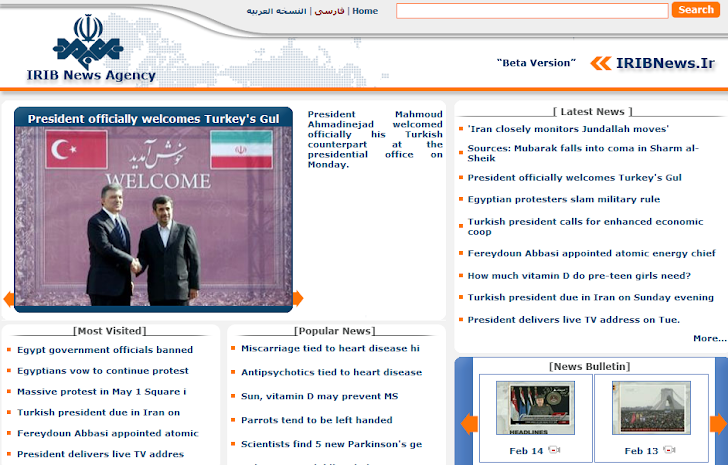Advance headline slideshow with right orange arrow
Screen dimensions: 728x465
(298, 298)
